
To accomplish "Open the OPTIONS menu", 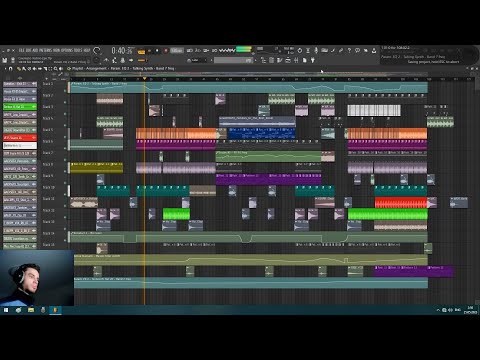I will tap(67, 50).
